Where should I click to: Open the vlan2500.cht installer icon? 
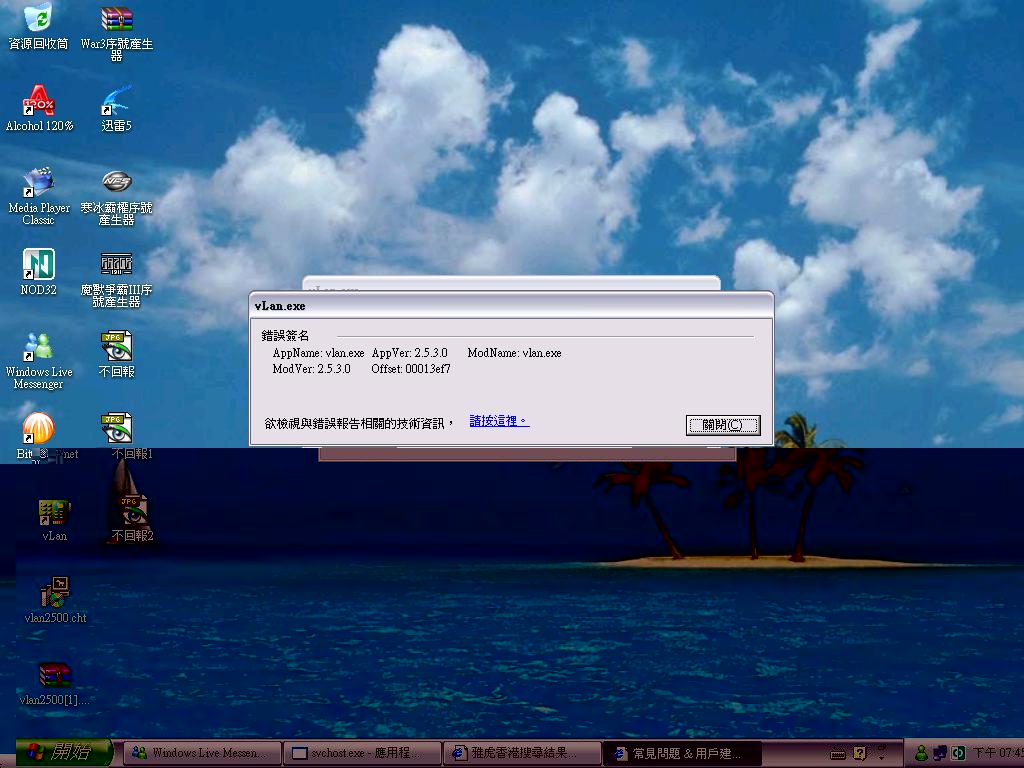[54, 594]
